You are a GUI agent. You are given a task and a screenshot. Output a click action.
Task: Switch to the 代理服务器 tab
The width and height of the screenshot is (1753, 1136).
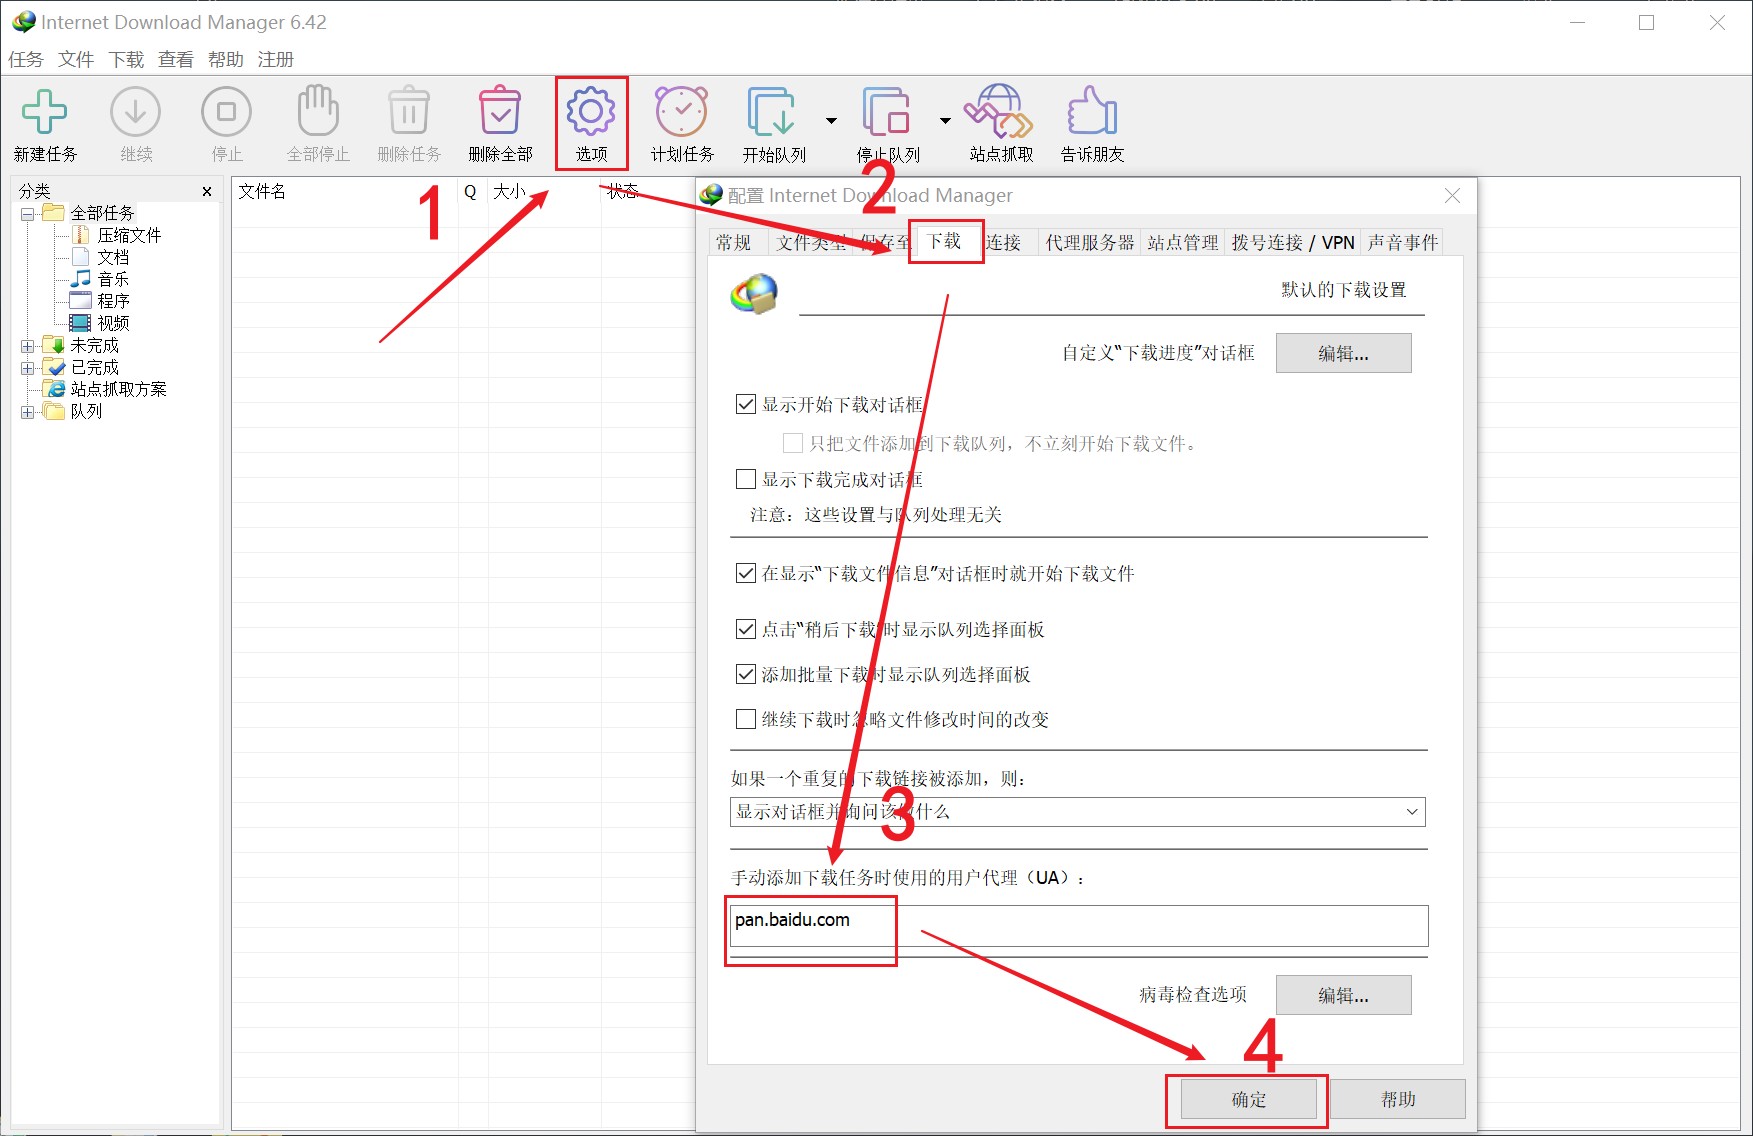click(1090, 242)
